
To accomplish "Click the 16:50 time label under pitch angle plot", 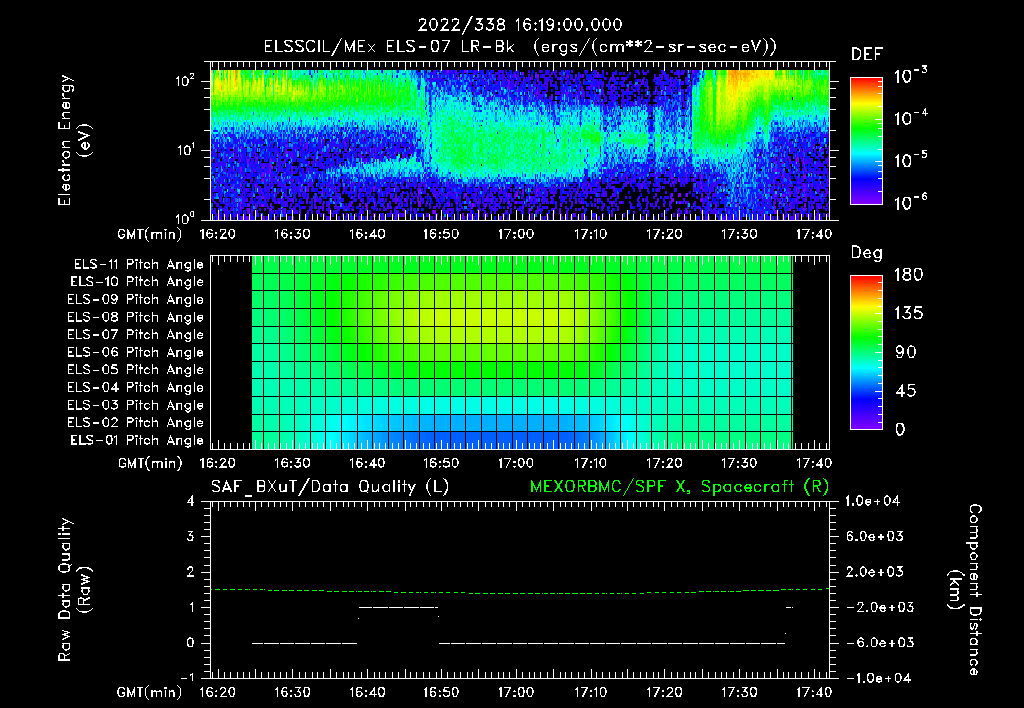I will coord(441,464).
